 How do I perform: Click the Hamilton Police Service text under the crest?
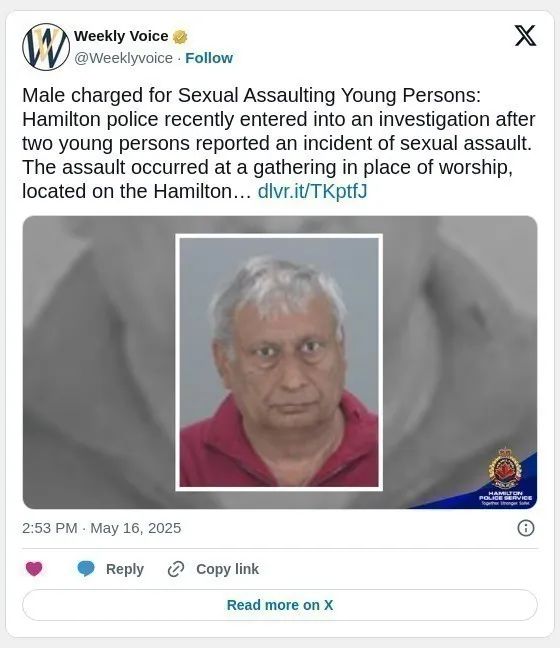[505, 496]
